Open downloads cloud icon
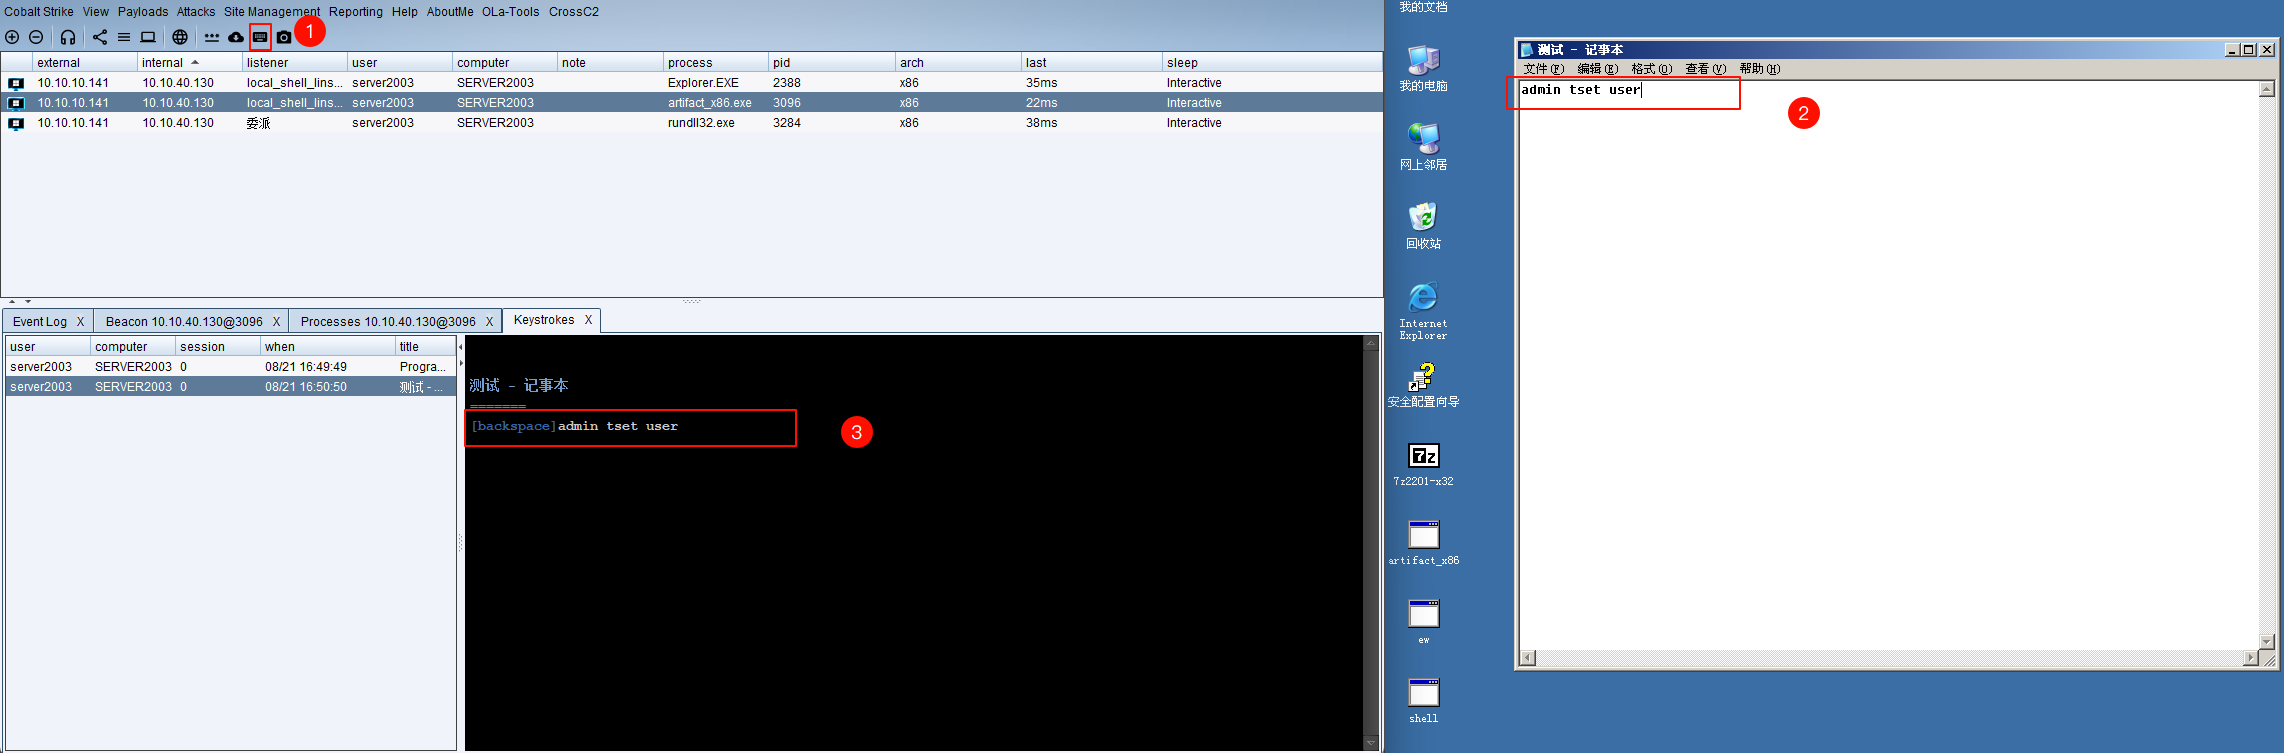Viewport: 2284px width, 753px height. point(236,37)
